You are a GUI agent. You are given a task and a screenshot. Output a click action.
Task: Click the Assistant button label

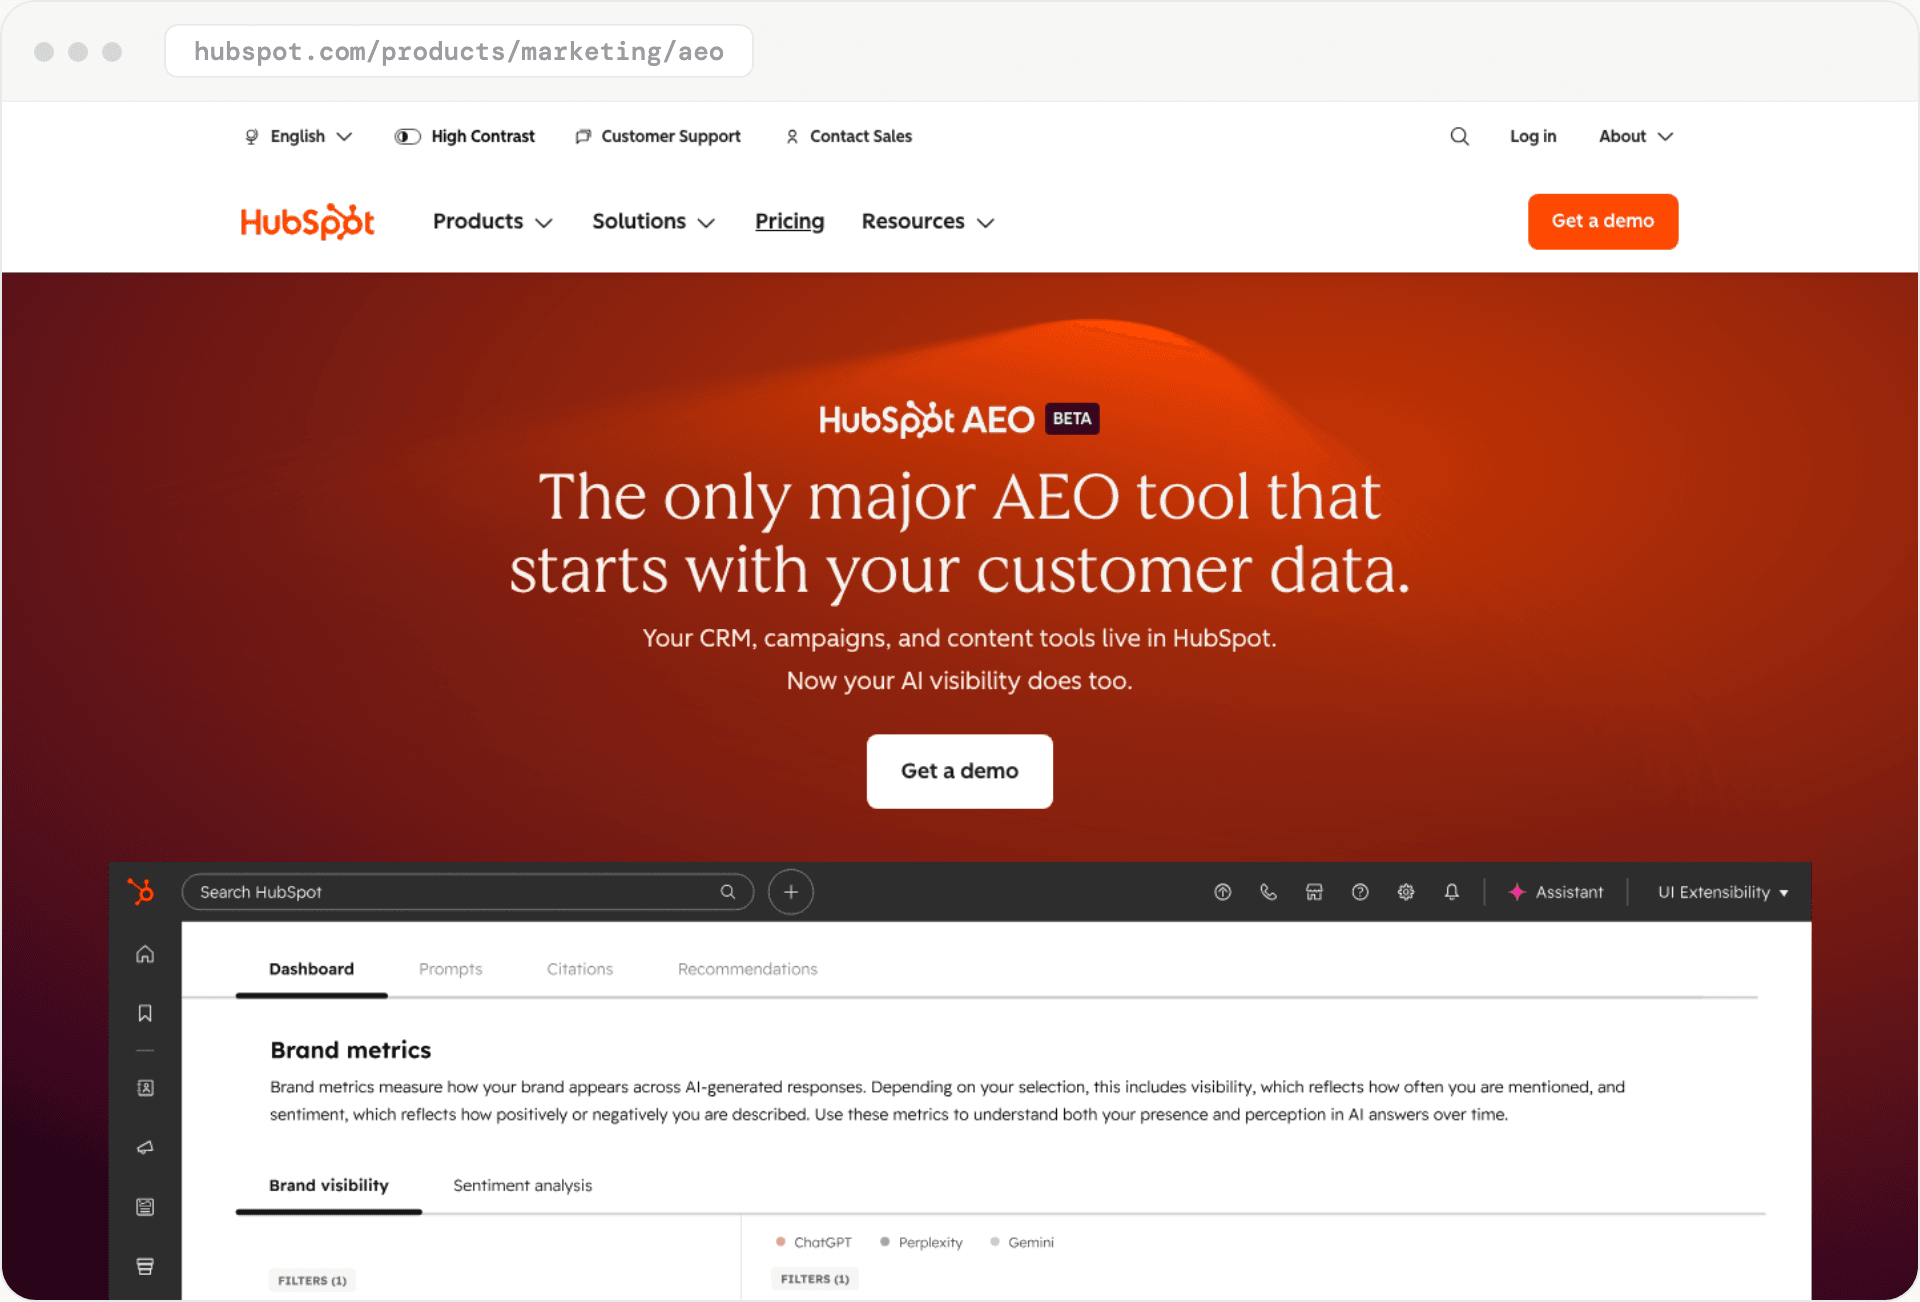point(1569,892)
